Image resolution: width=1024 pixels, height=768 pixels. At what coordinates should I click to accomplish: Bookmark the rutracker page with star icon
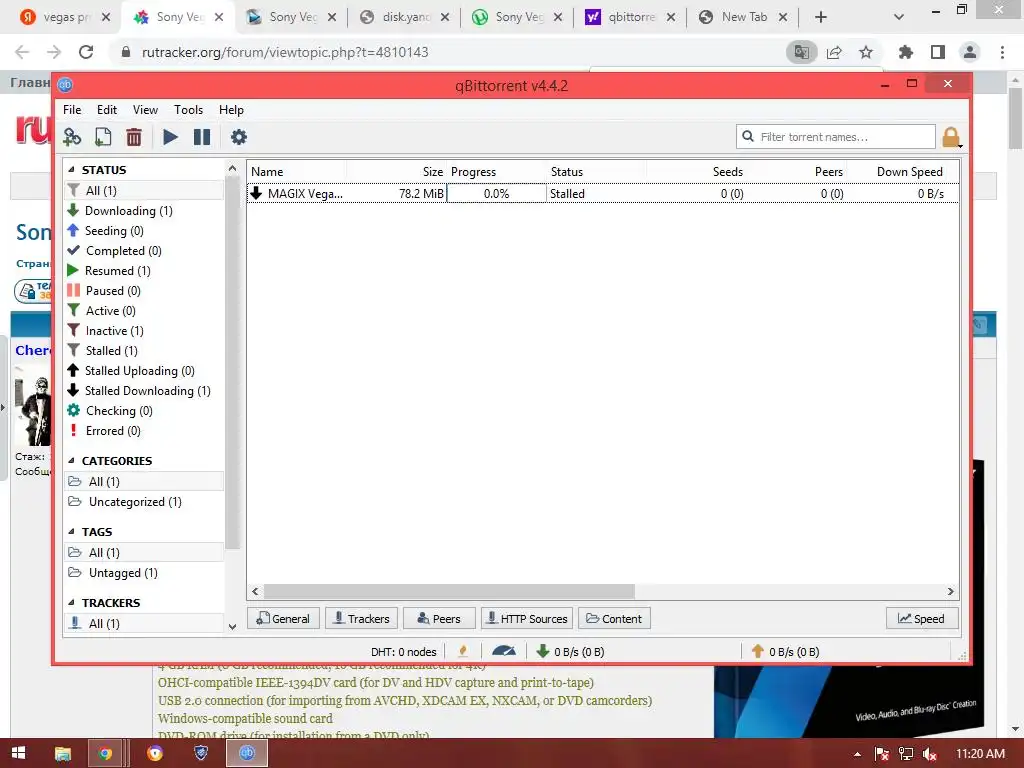coord(866,52)
